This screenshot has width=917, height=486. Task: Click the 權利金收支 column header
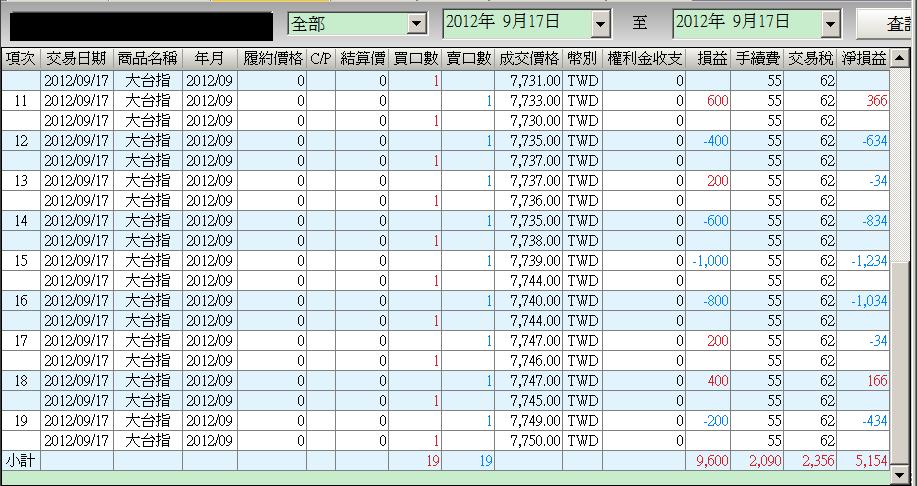click(643, 58)
